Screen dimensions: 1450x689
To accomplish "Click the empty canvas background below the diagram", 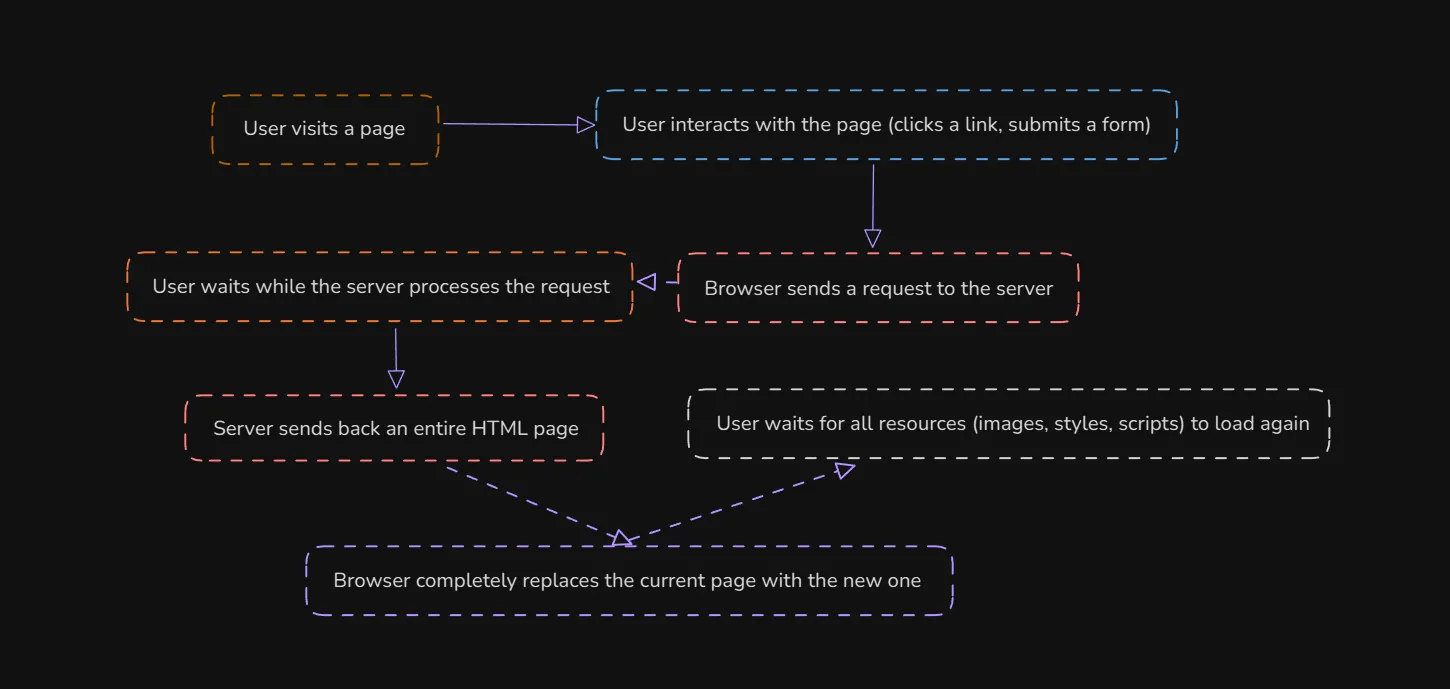I will [x=700, y=660].
